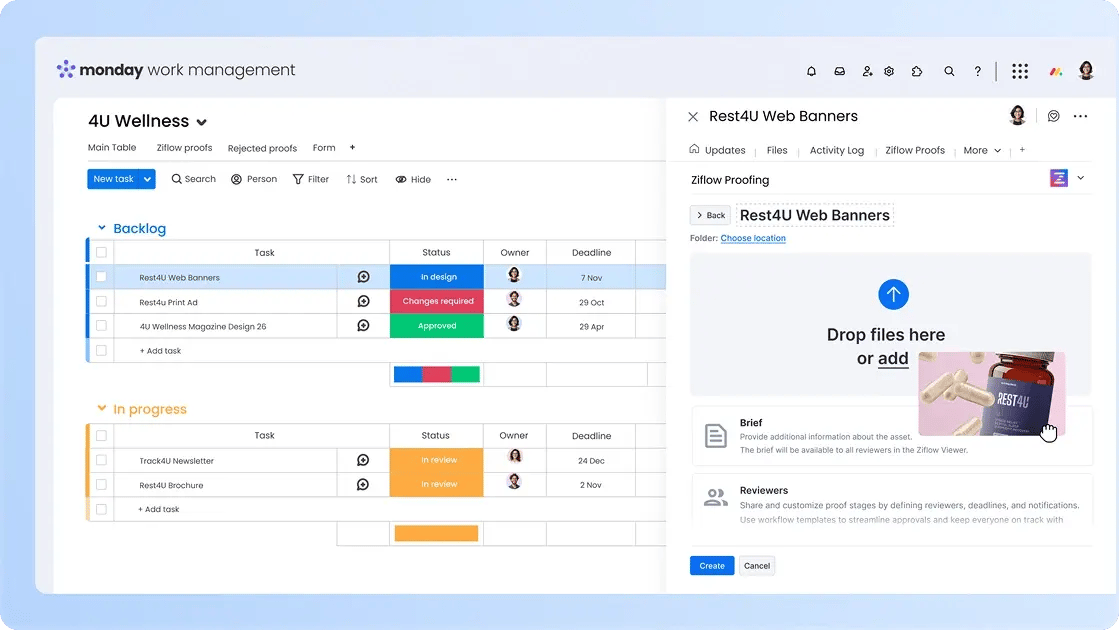Image resolution: width=1119 pixels, height=630 pixels.
Task: Open the Files tab in panel
Action: 776,150
